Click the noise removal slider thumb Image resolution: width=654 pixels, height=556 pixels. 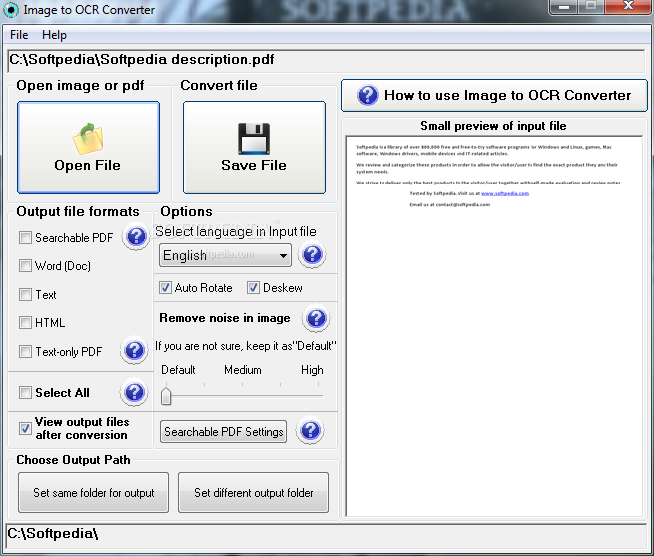[166, 396]
